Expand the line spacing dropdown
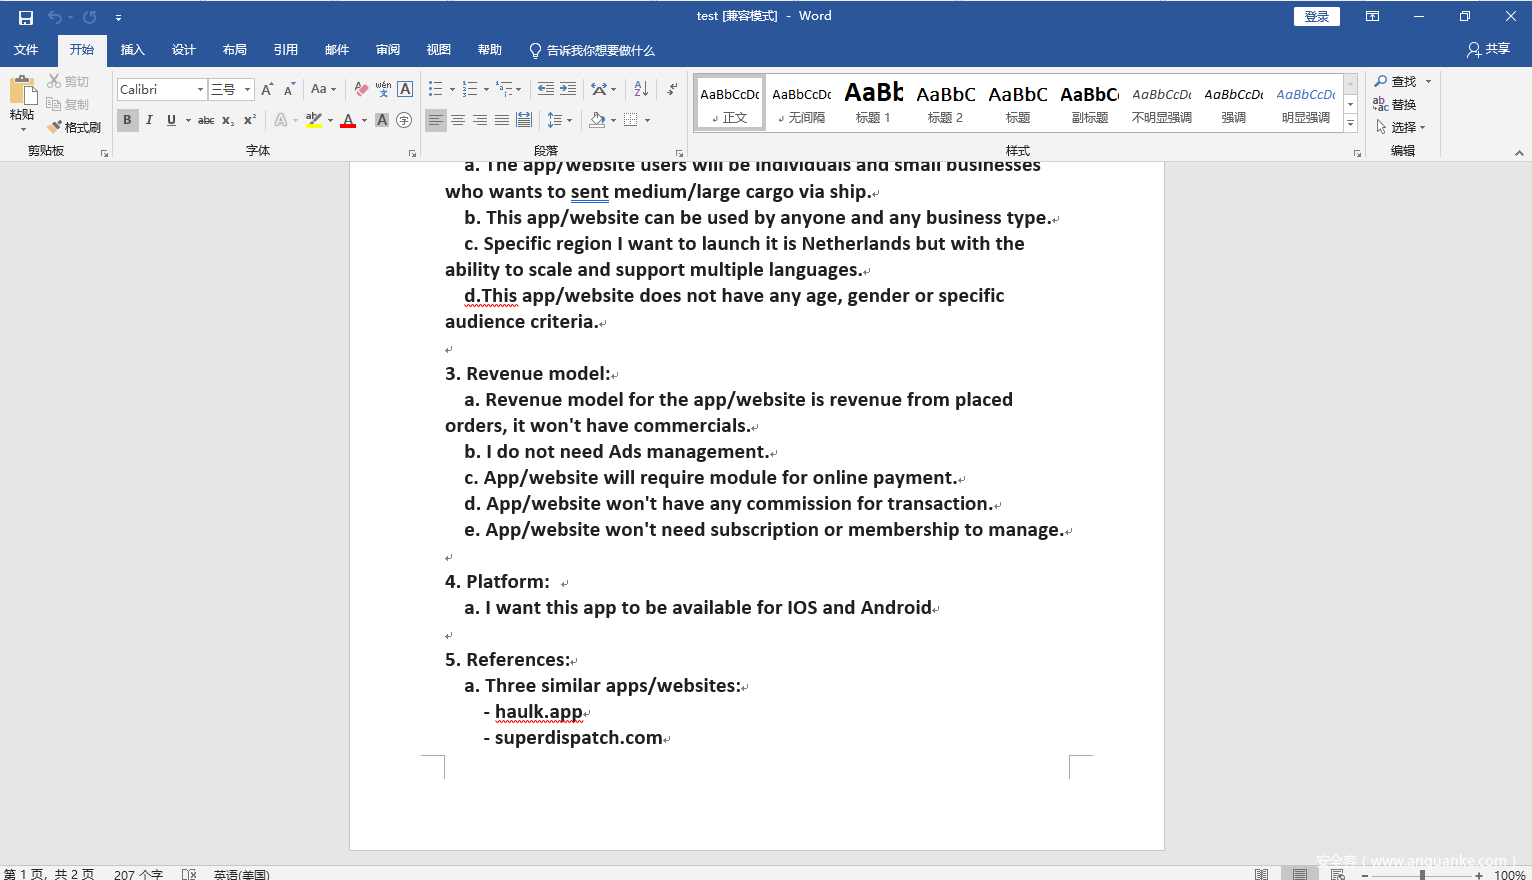This screenshot has width=1532, height=880. (570, 120)
